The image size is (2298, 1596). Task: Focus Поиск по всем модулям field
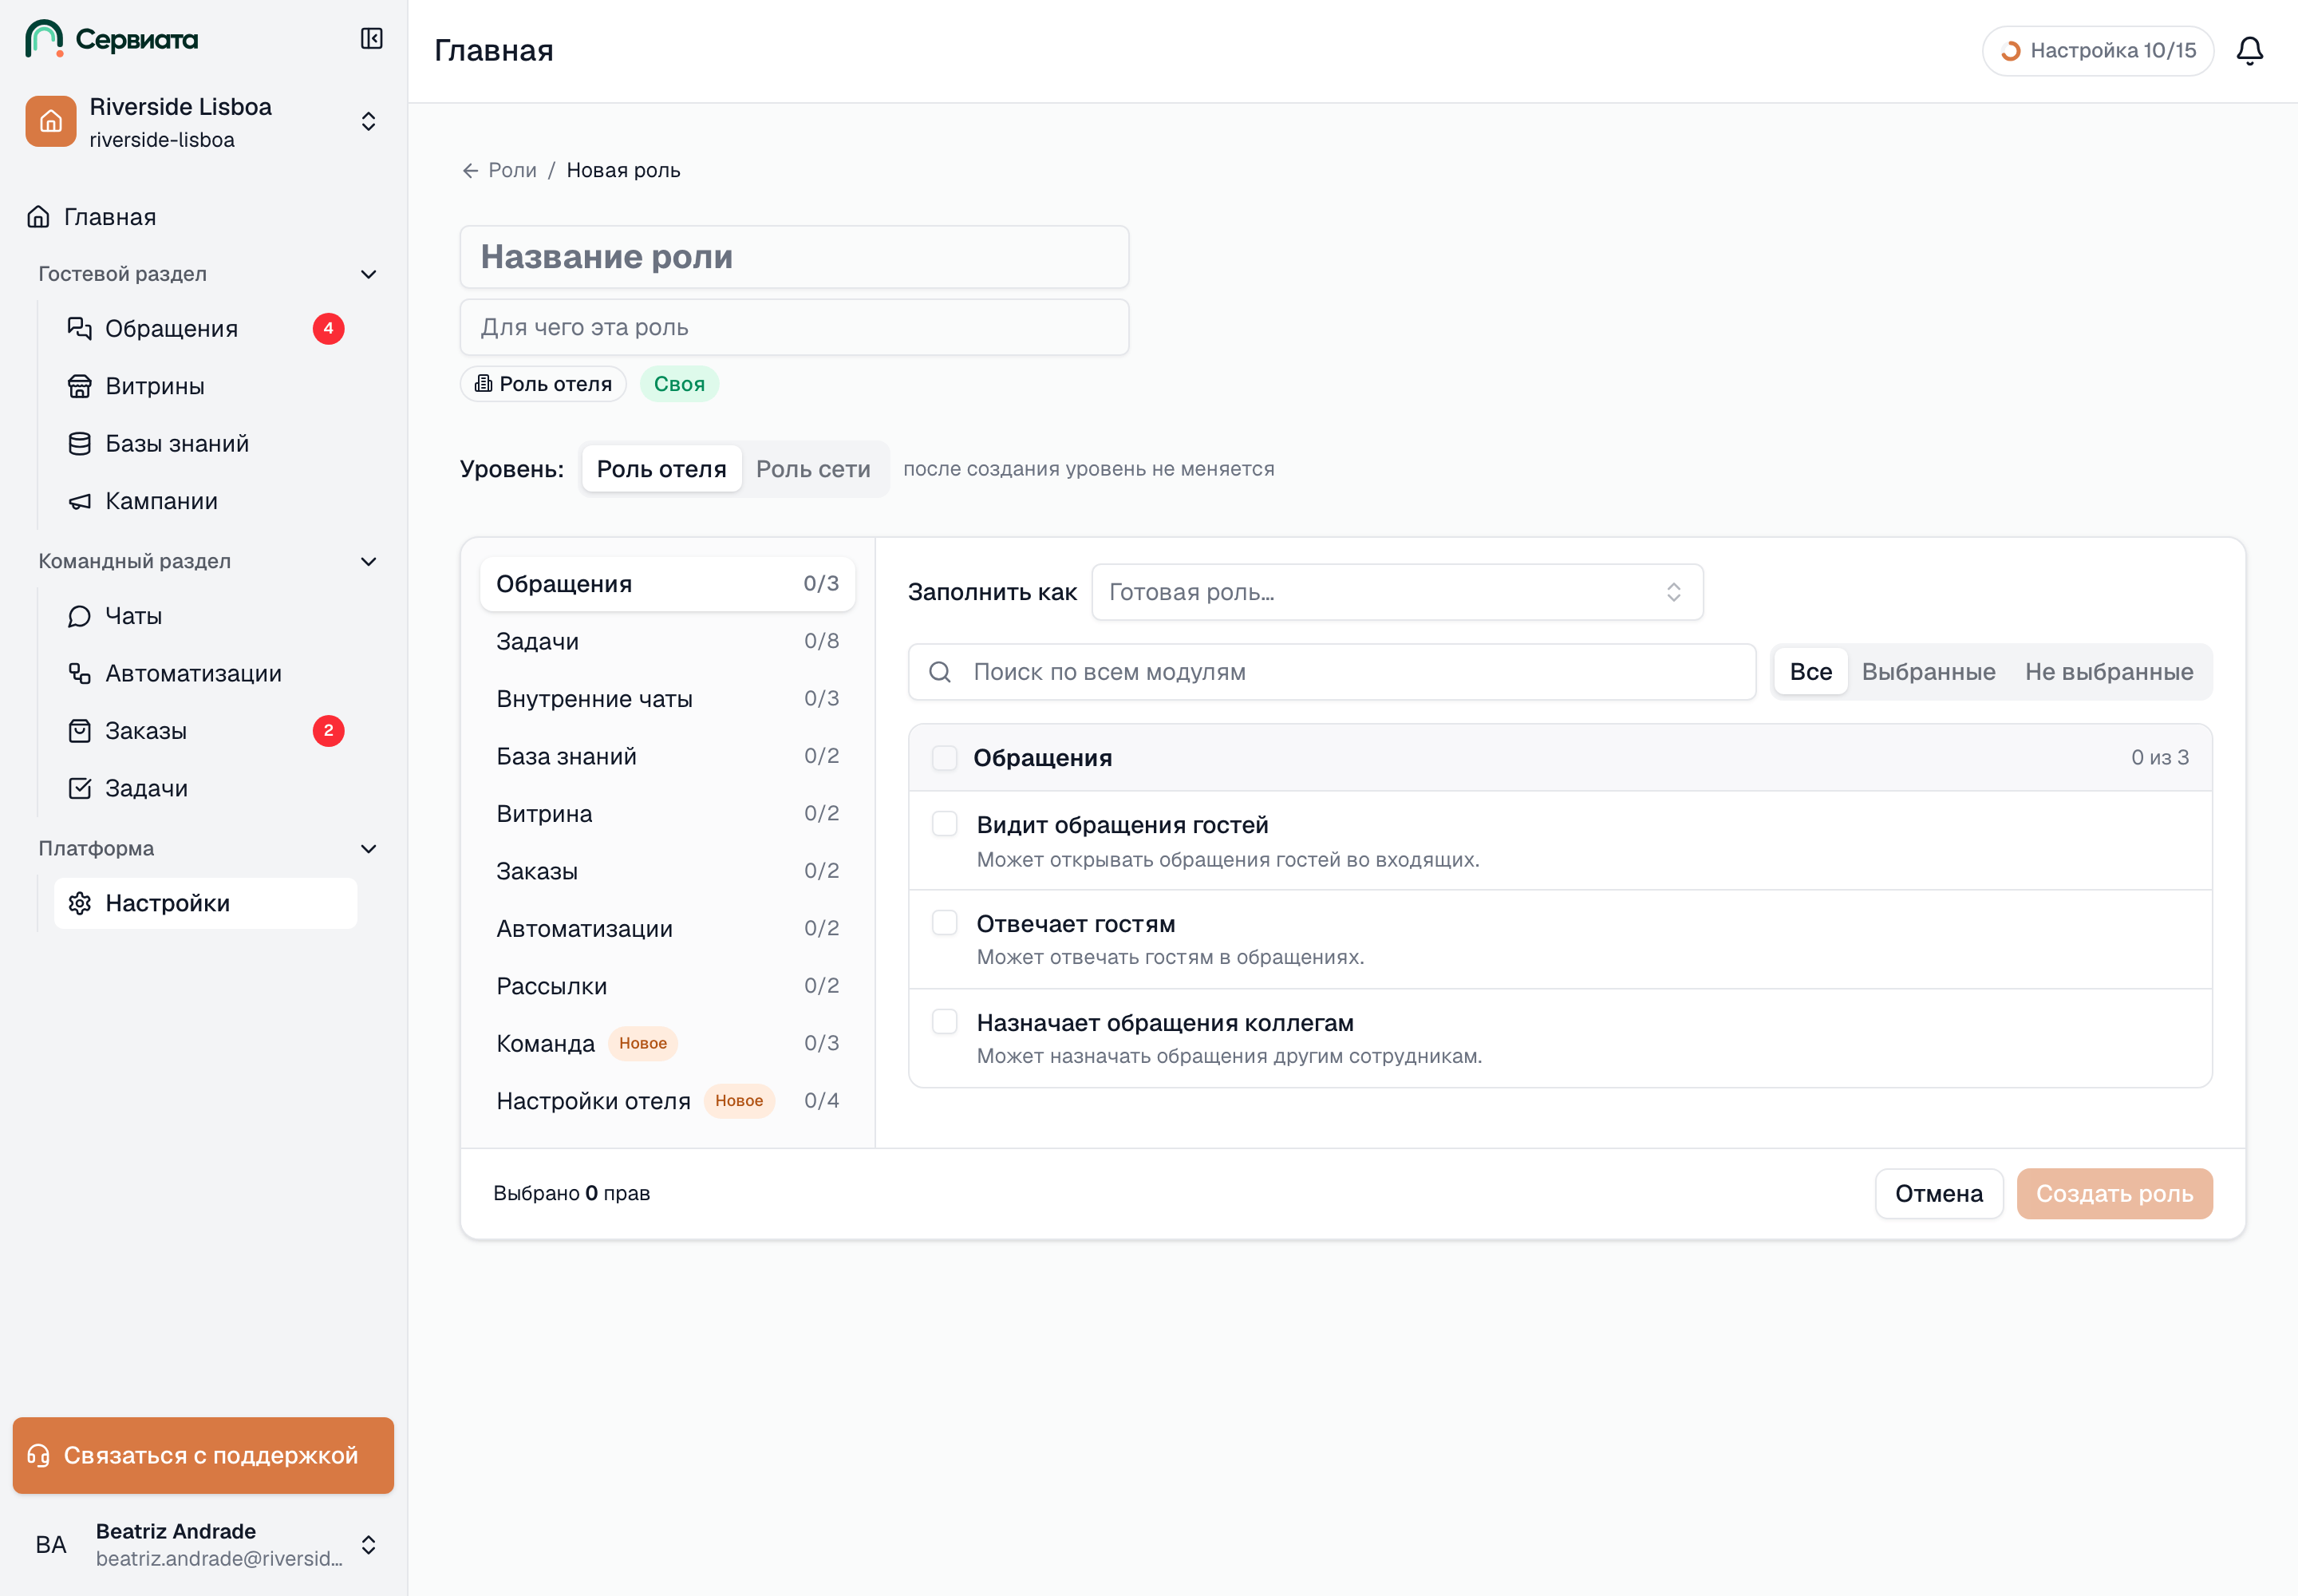coord(1332,672)
